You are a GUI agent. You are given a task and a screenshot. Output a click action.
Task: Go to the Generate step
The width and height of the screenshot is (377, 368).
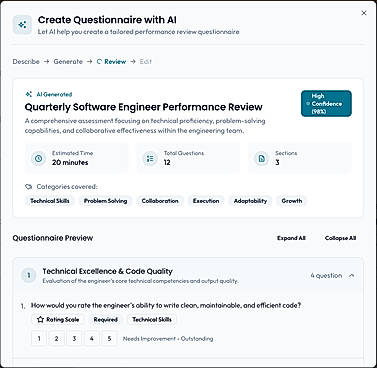(x=68, y=62)
